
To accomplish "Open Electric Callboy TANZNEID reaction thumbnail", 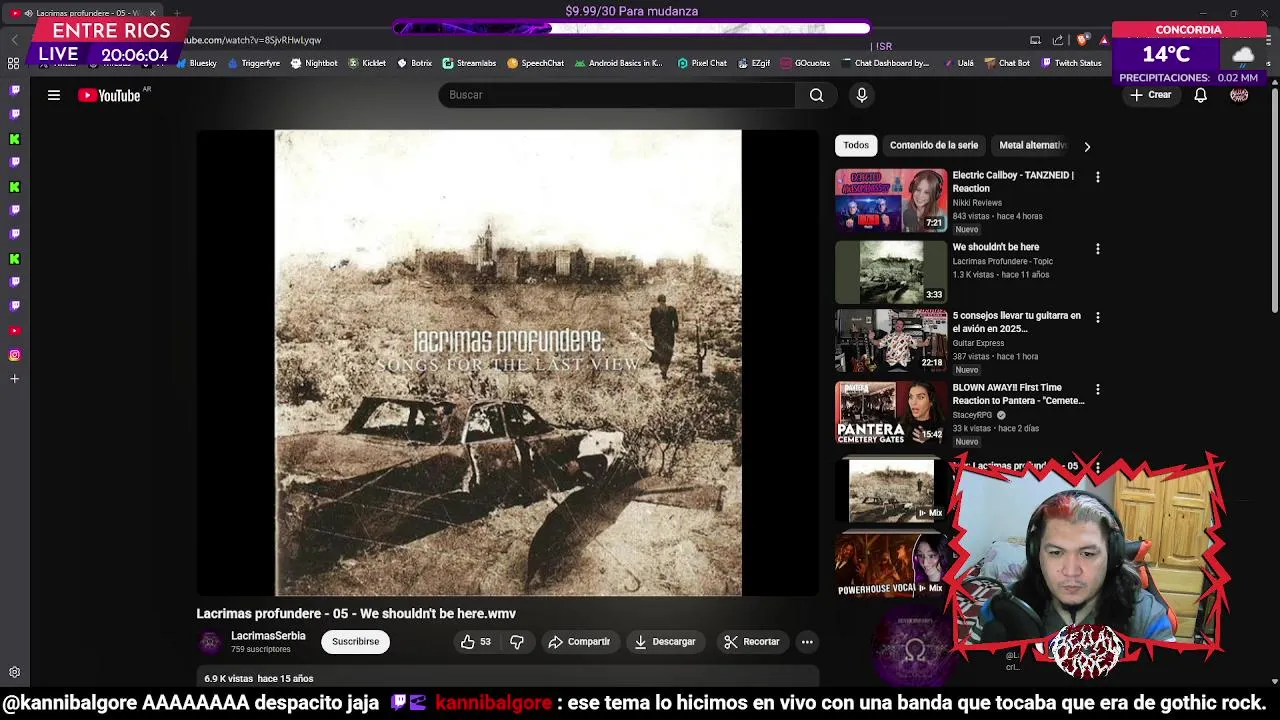I will pos(891,200).
